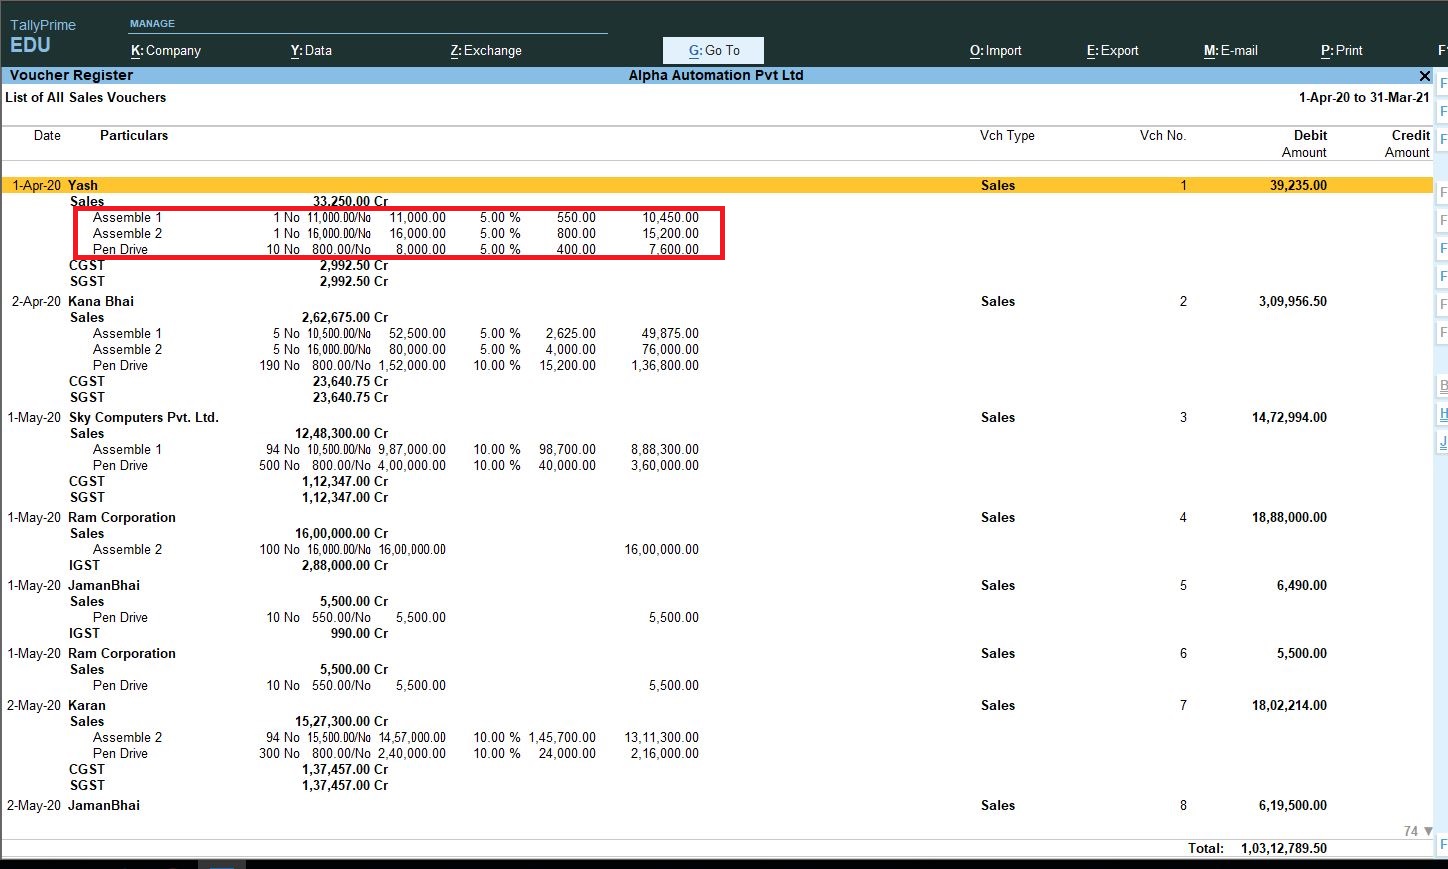The width and height of the screenshot is (1448, 869).
Task: Close the Voucher Register report
Action: pos(1424,75)
